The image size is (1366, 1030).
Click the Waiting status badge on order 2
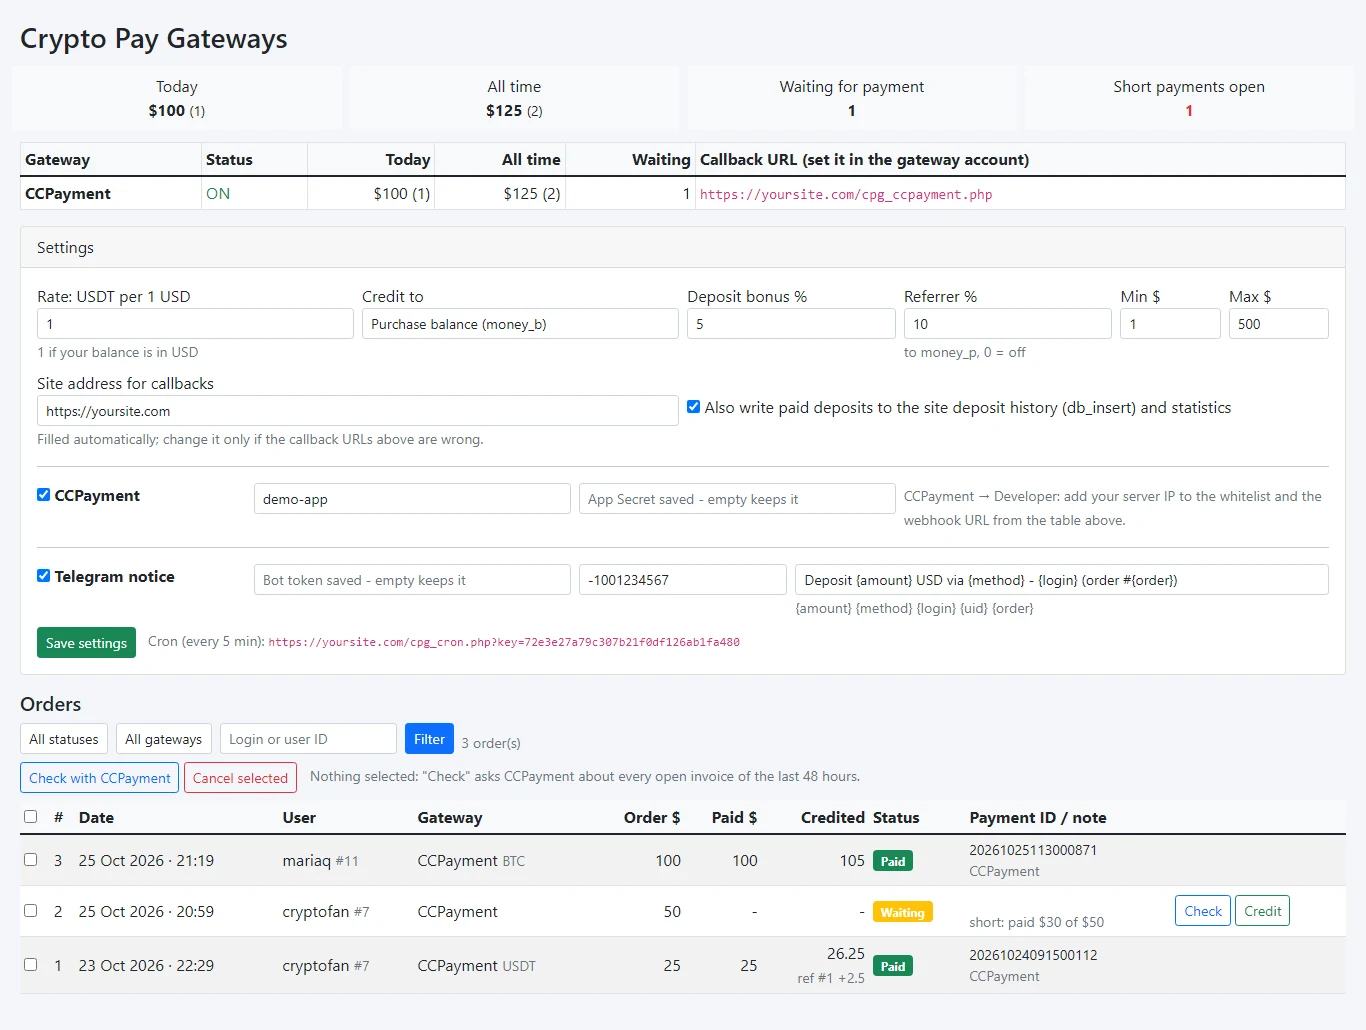[902, 912]
